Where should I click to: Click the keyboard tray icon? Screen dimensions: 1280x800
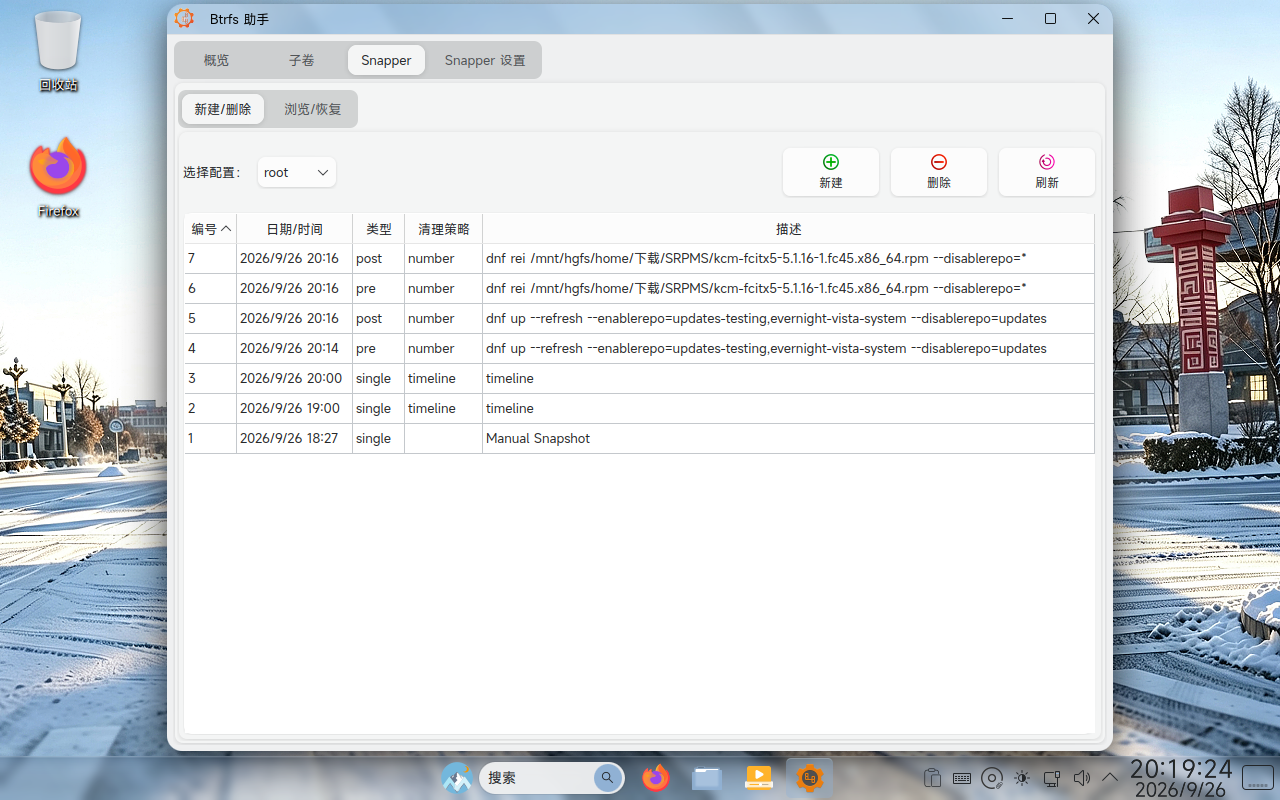click(x=962, y=778)
